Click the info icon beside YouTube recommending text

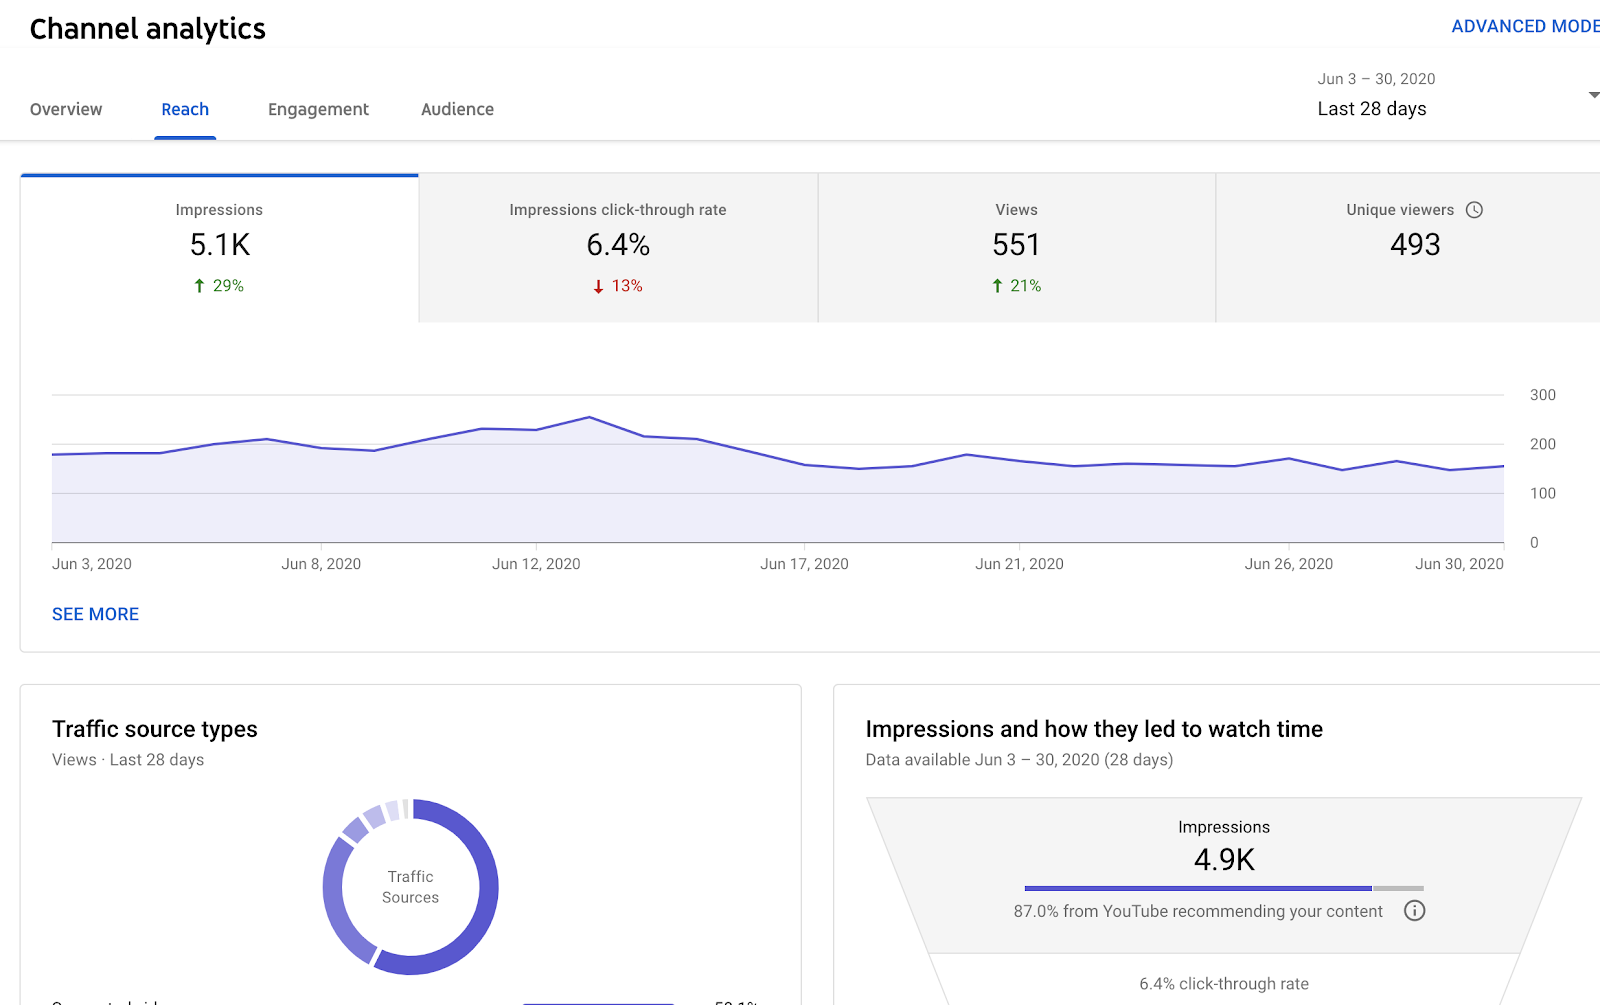(x=1414, y=911)
